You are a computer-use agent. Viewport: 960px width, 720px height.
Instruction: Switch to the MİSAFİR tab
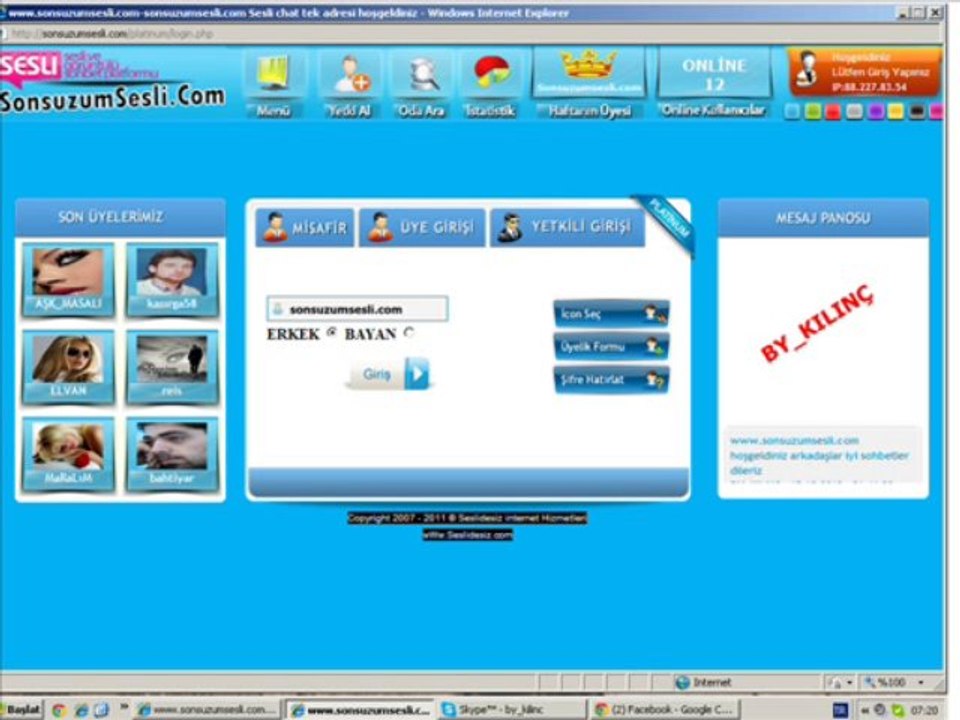tap(305, 228)
